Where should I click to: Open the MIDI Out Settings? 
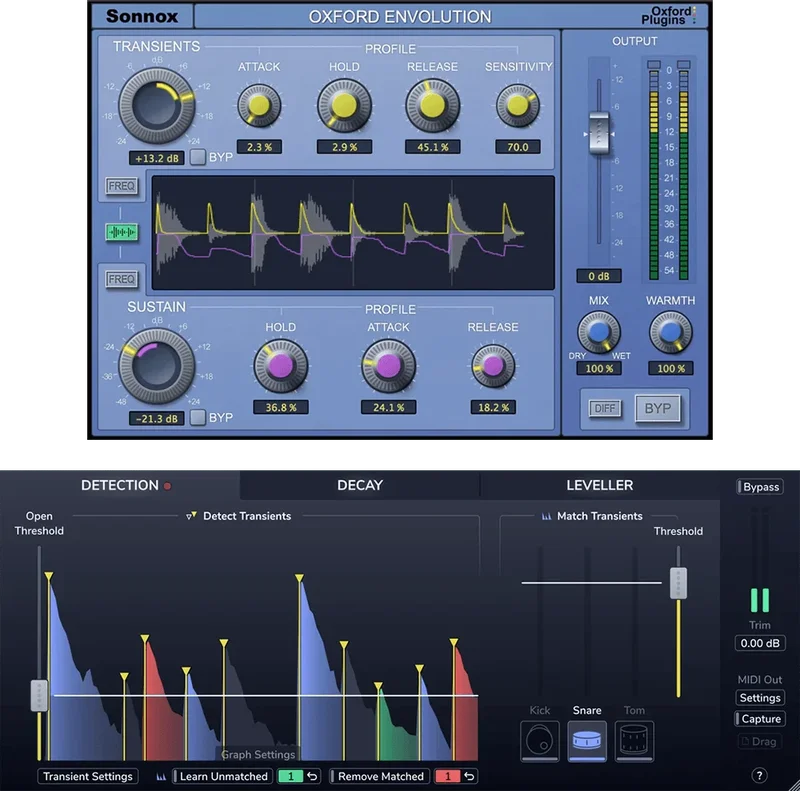[760, 698]
